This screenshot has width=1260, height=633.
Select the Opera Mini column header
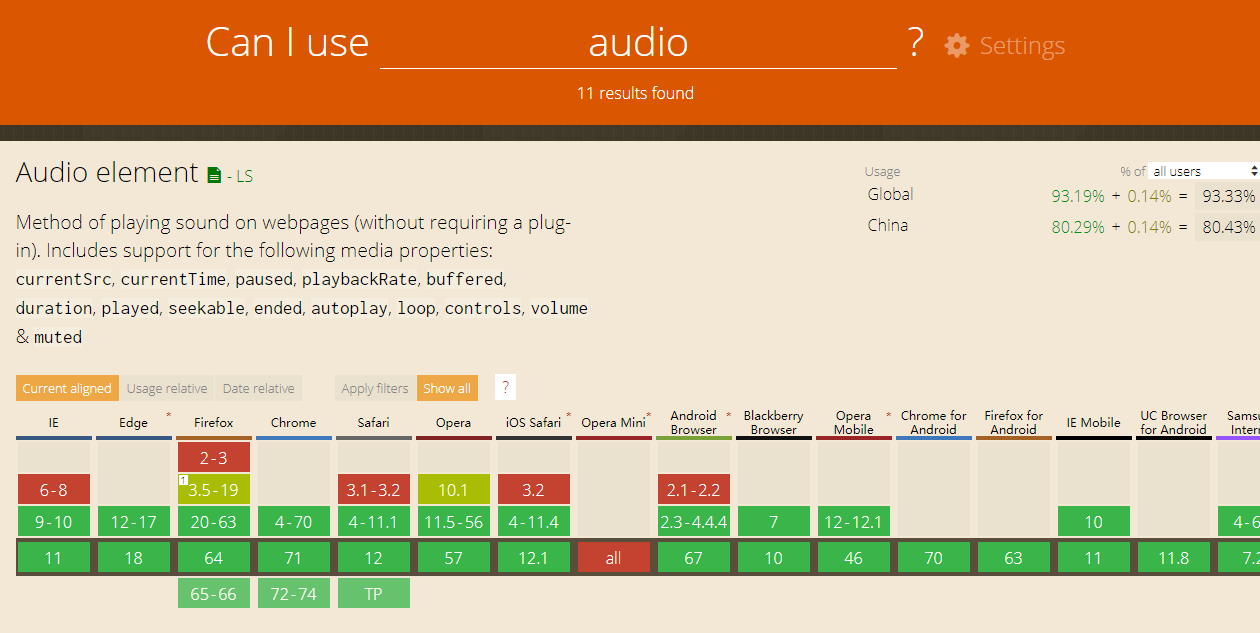[x=613, y=423]
